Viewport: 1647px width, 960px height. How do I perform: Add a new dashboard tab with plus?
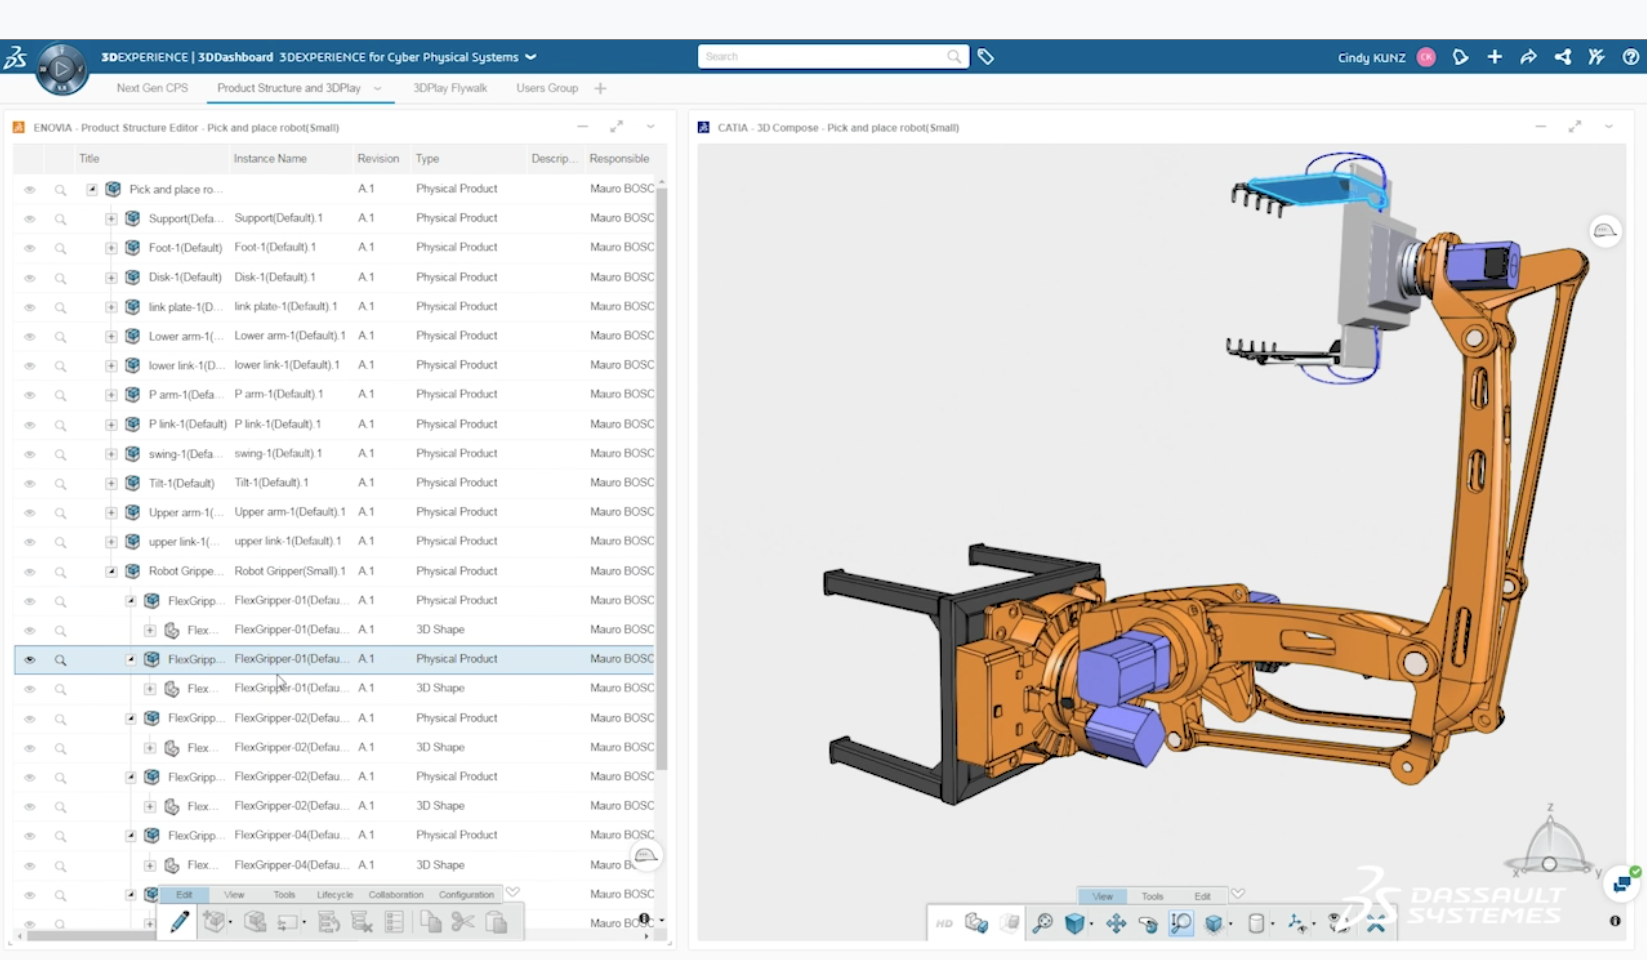(600, 88)
